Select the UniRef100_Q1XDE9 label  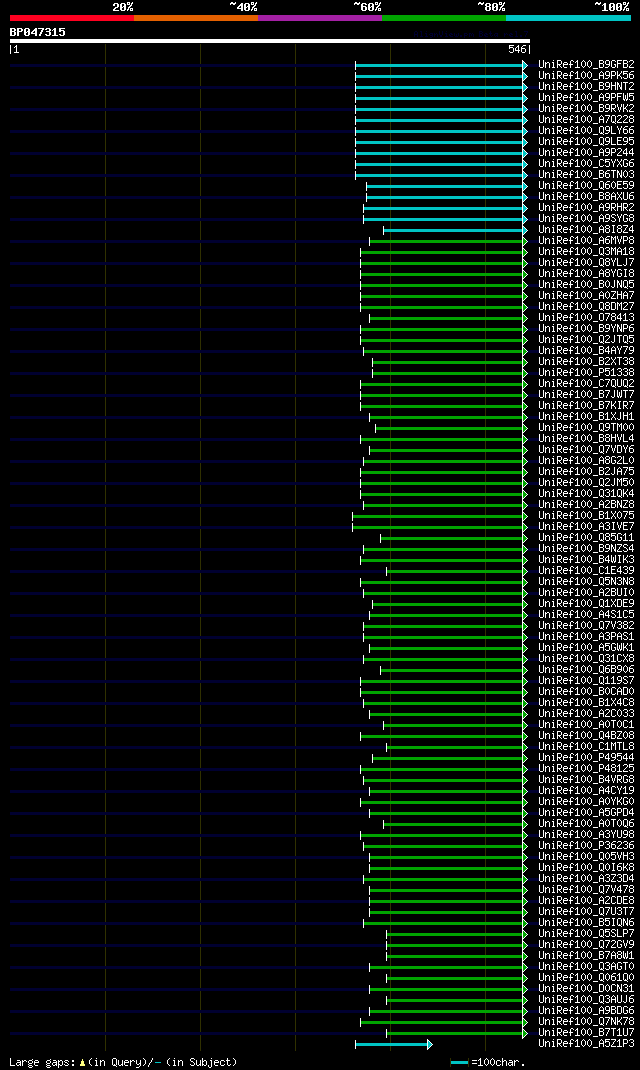point(586,603)
